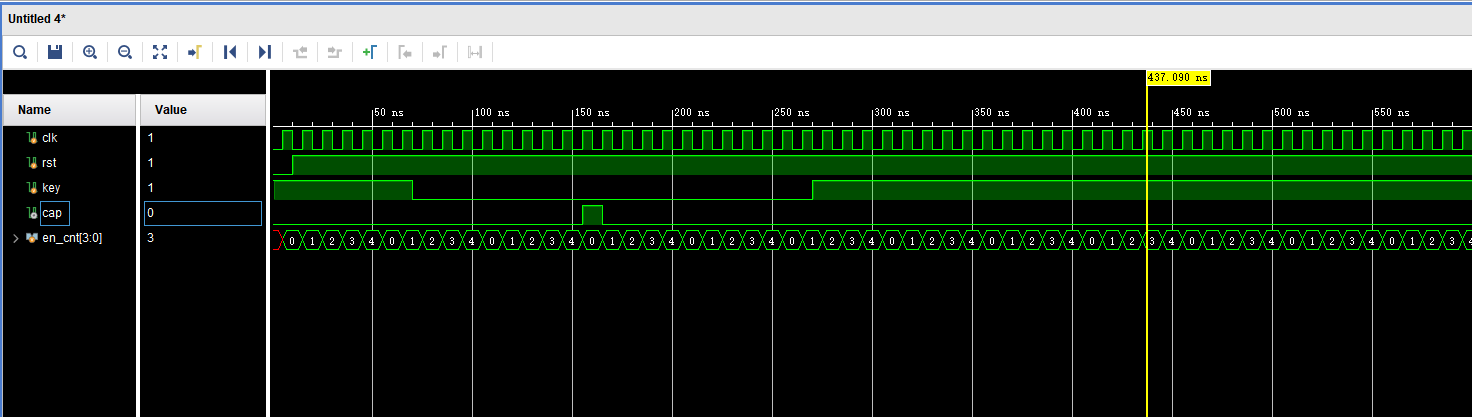The image size is (1472, 417).
Task: Click the yellow 437.090 ns cursor flag
Action: click(x=1178, y=77)
